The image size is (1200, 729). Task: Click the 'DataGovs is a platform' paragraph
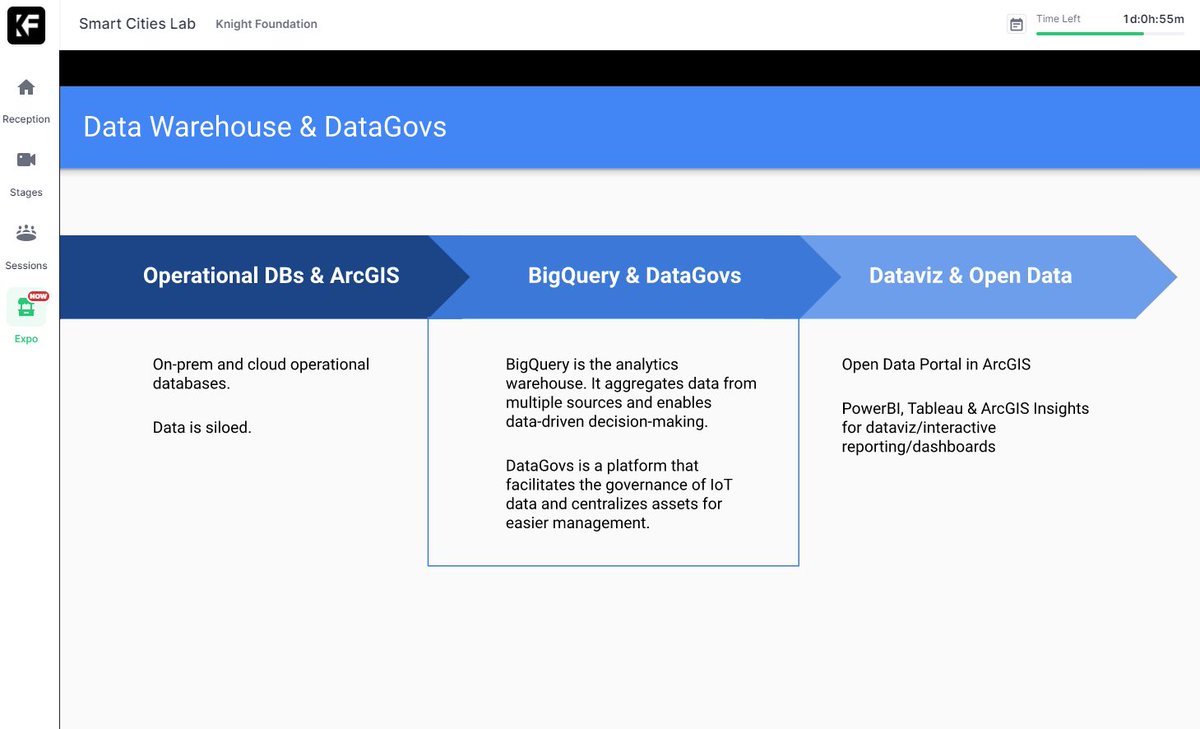click(x=620, y=494)
